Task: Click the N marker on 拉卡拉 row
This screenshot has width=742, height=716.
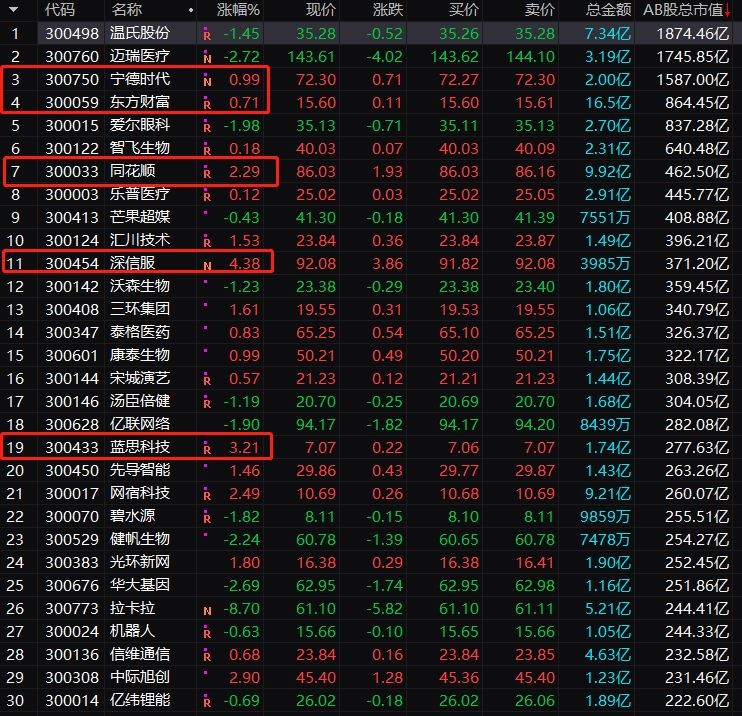Action: click(x=207, y=610)
